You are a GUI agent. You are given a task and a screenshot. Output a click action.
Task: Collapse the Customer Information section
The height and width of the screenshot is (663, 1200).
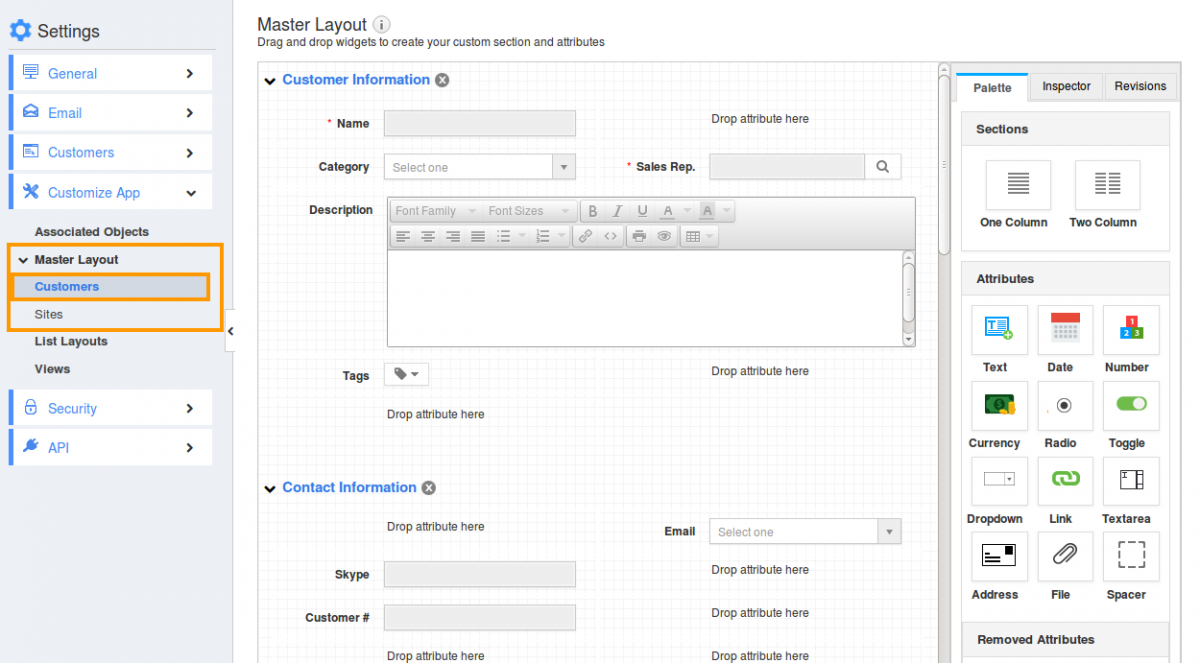(270, 81)
